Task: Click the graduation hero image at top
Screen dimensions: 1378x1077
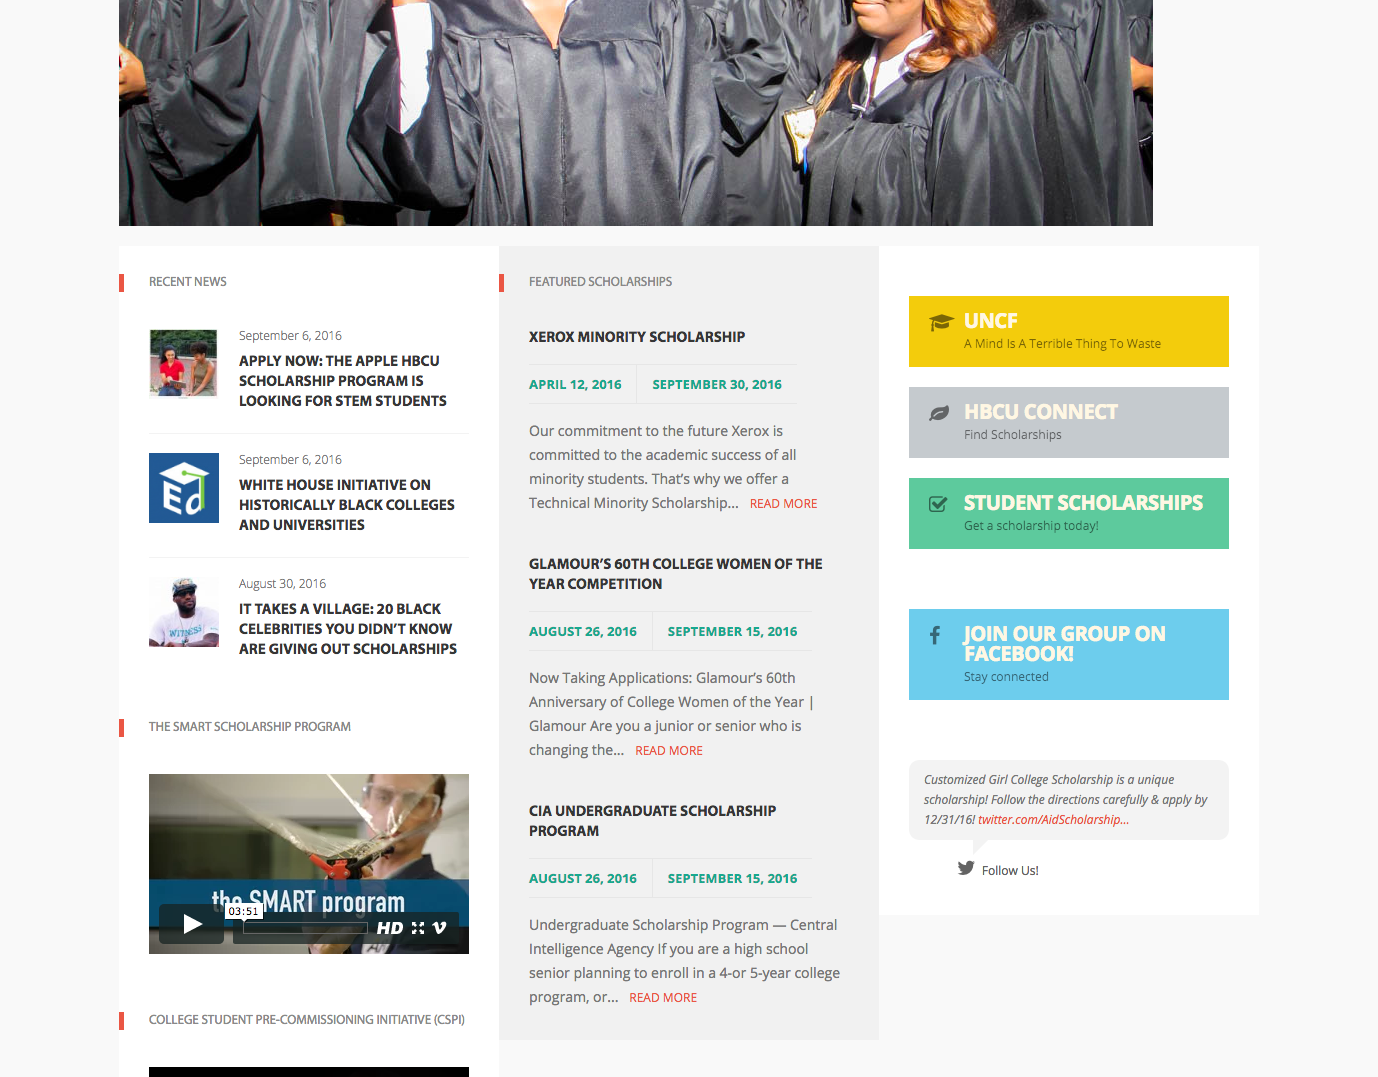Action: point(636,113)
